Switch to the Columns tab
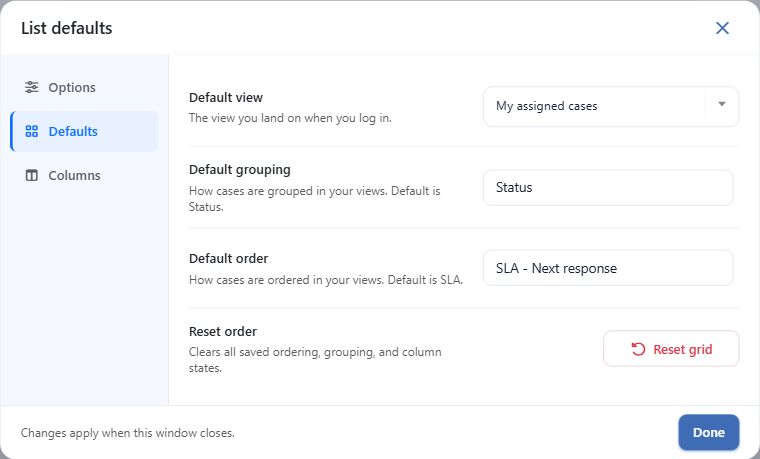Screen dimensions: 760x459 [x=84, y=175]
